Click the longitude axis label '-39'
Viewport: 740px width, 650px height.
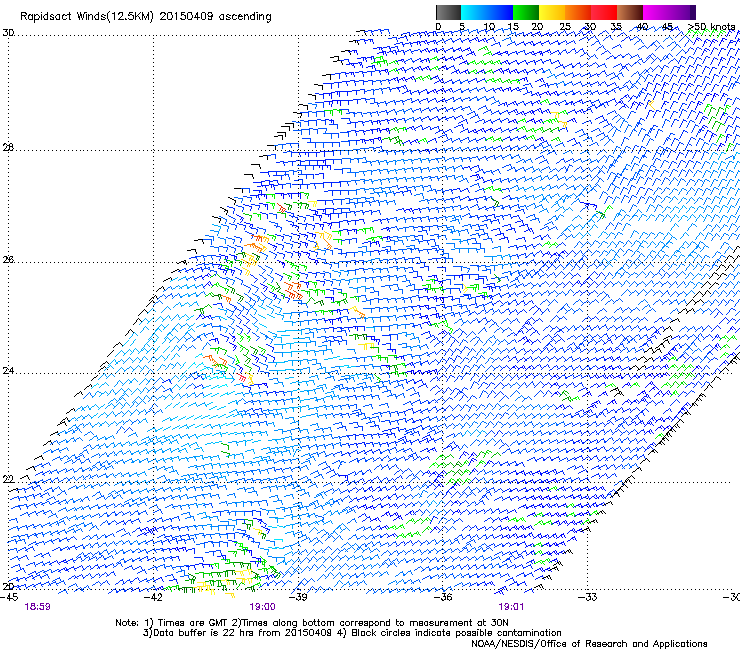(298, 597)
